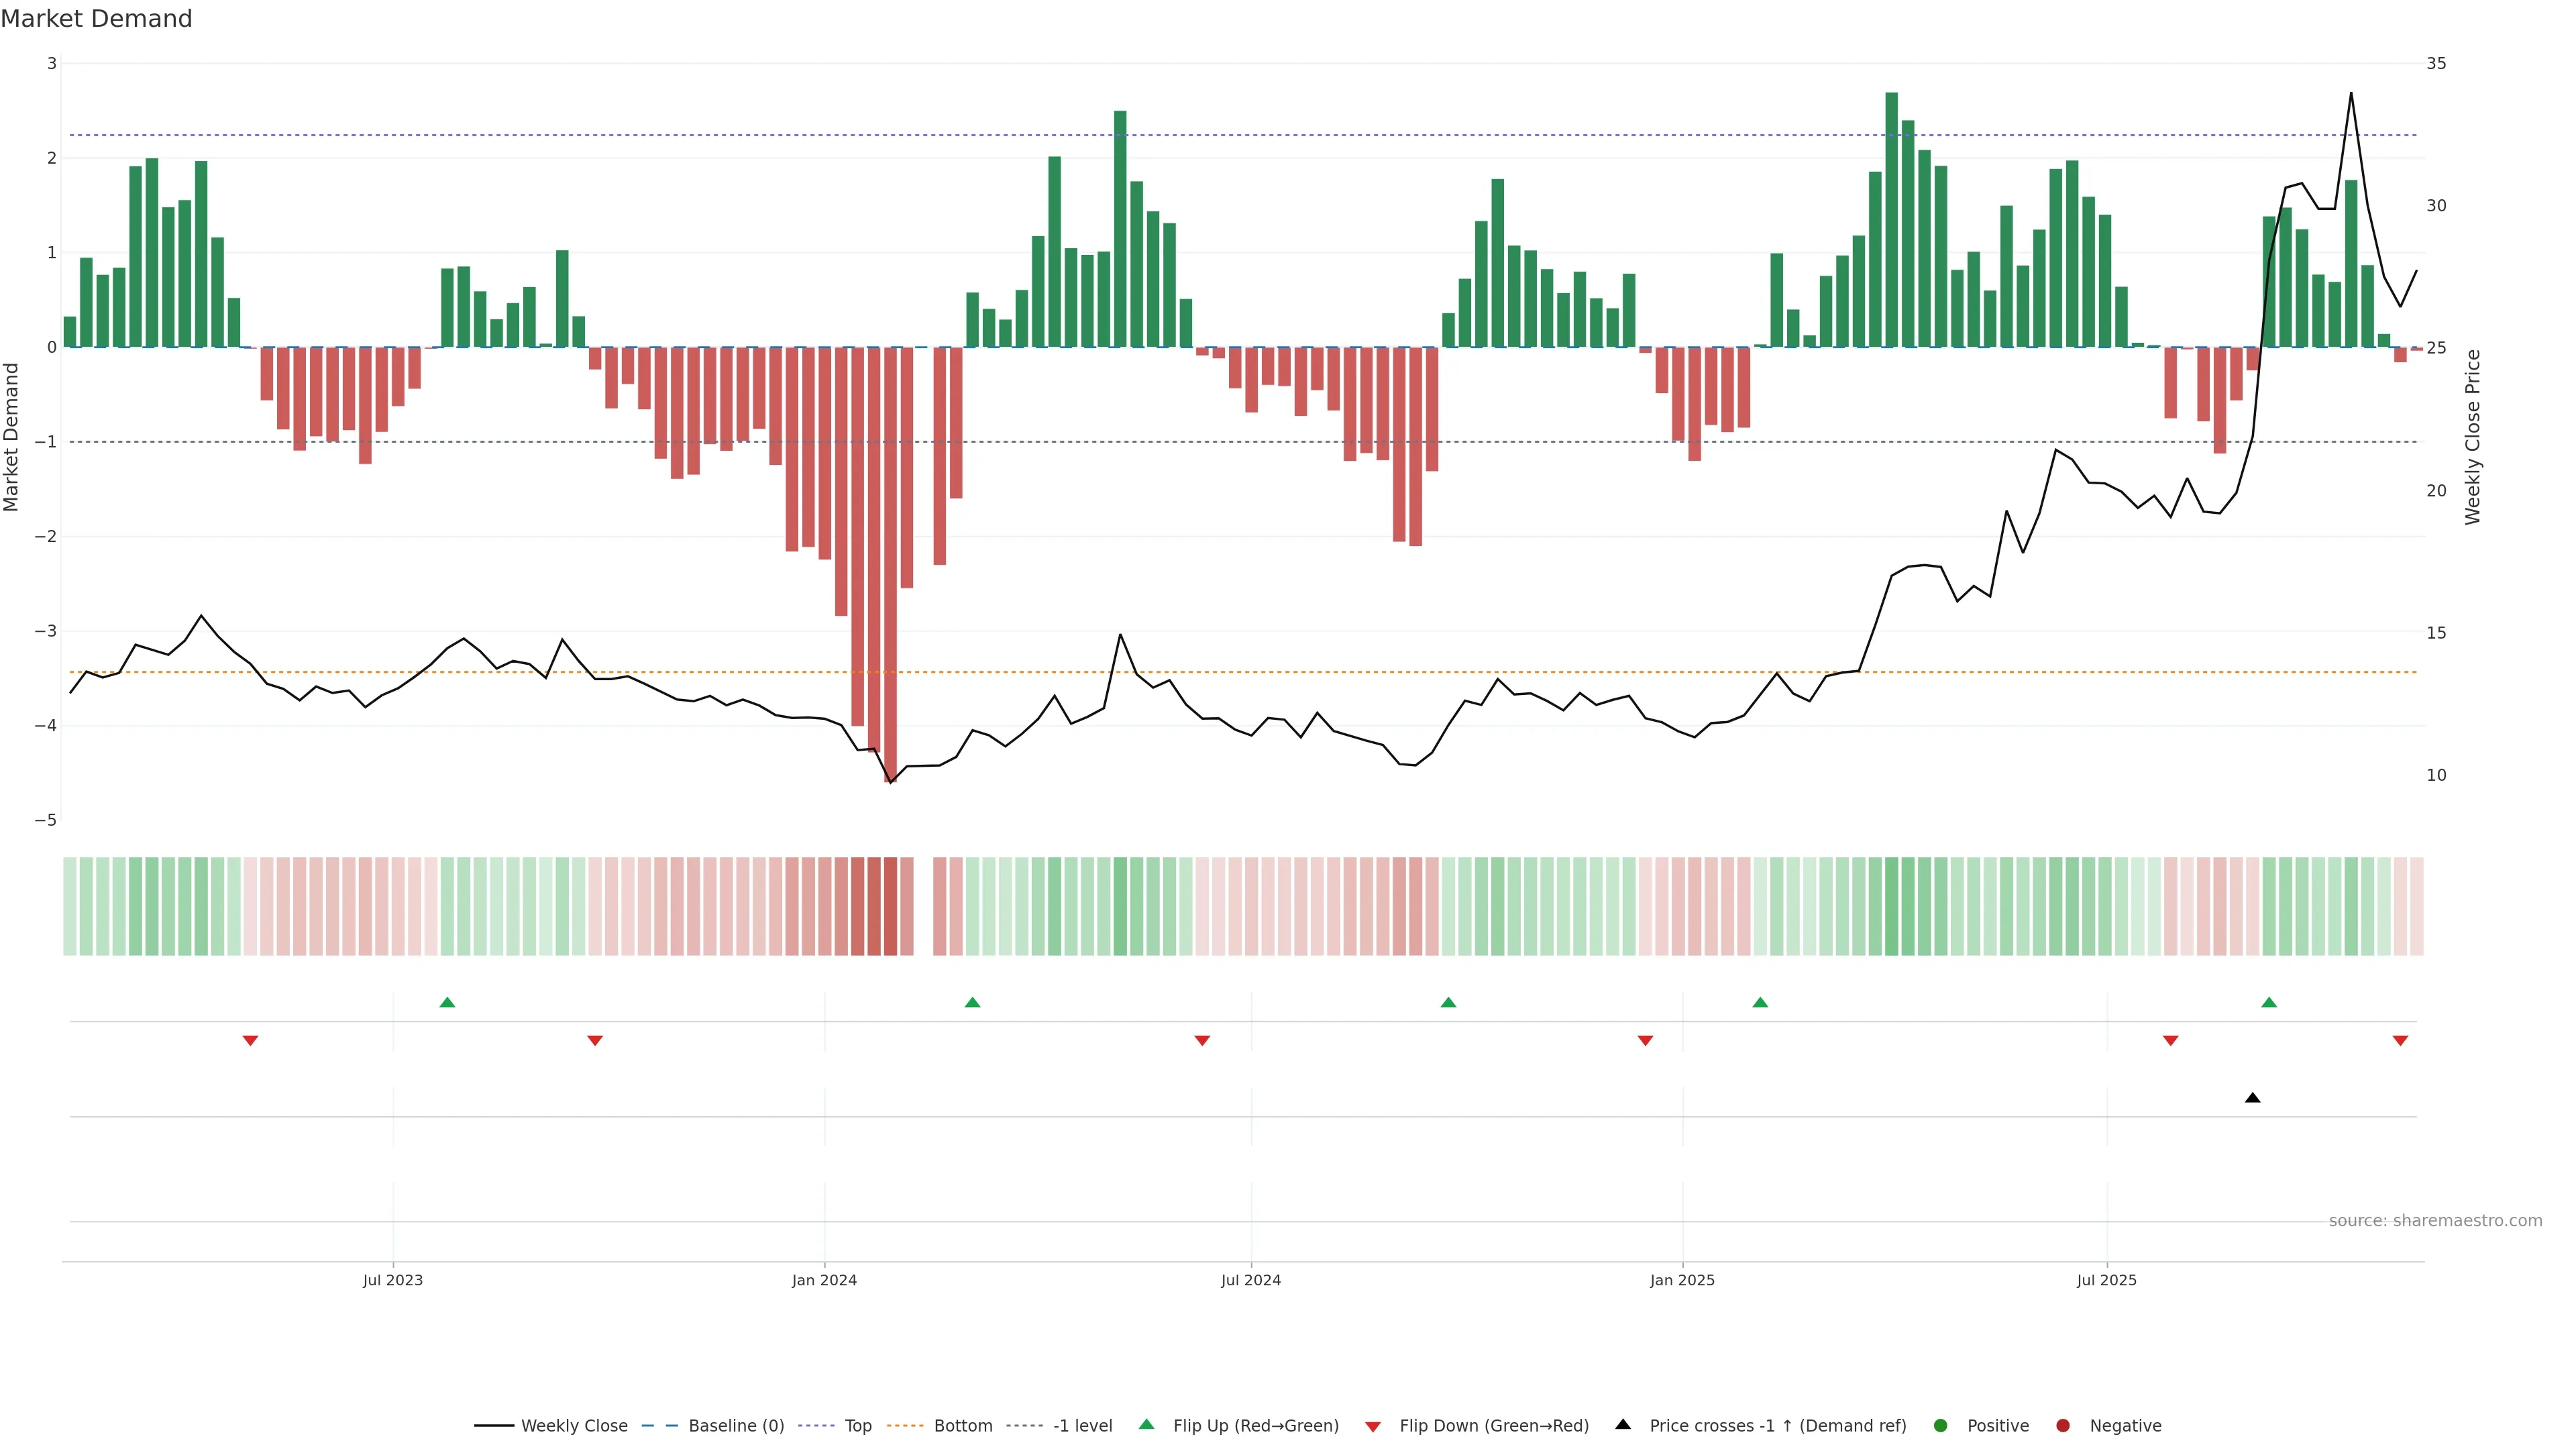
Task: Click the green Flip Up marker near Jan 2025
Action: tap(1760, 1002)
